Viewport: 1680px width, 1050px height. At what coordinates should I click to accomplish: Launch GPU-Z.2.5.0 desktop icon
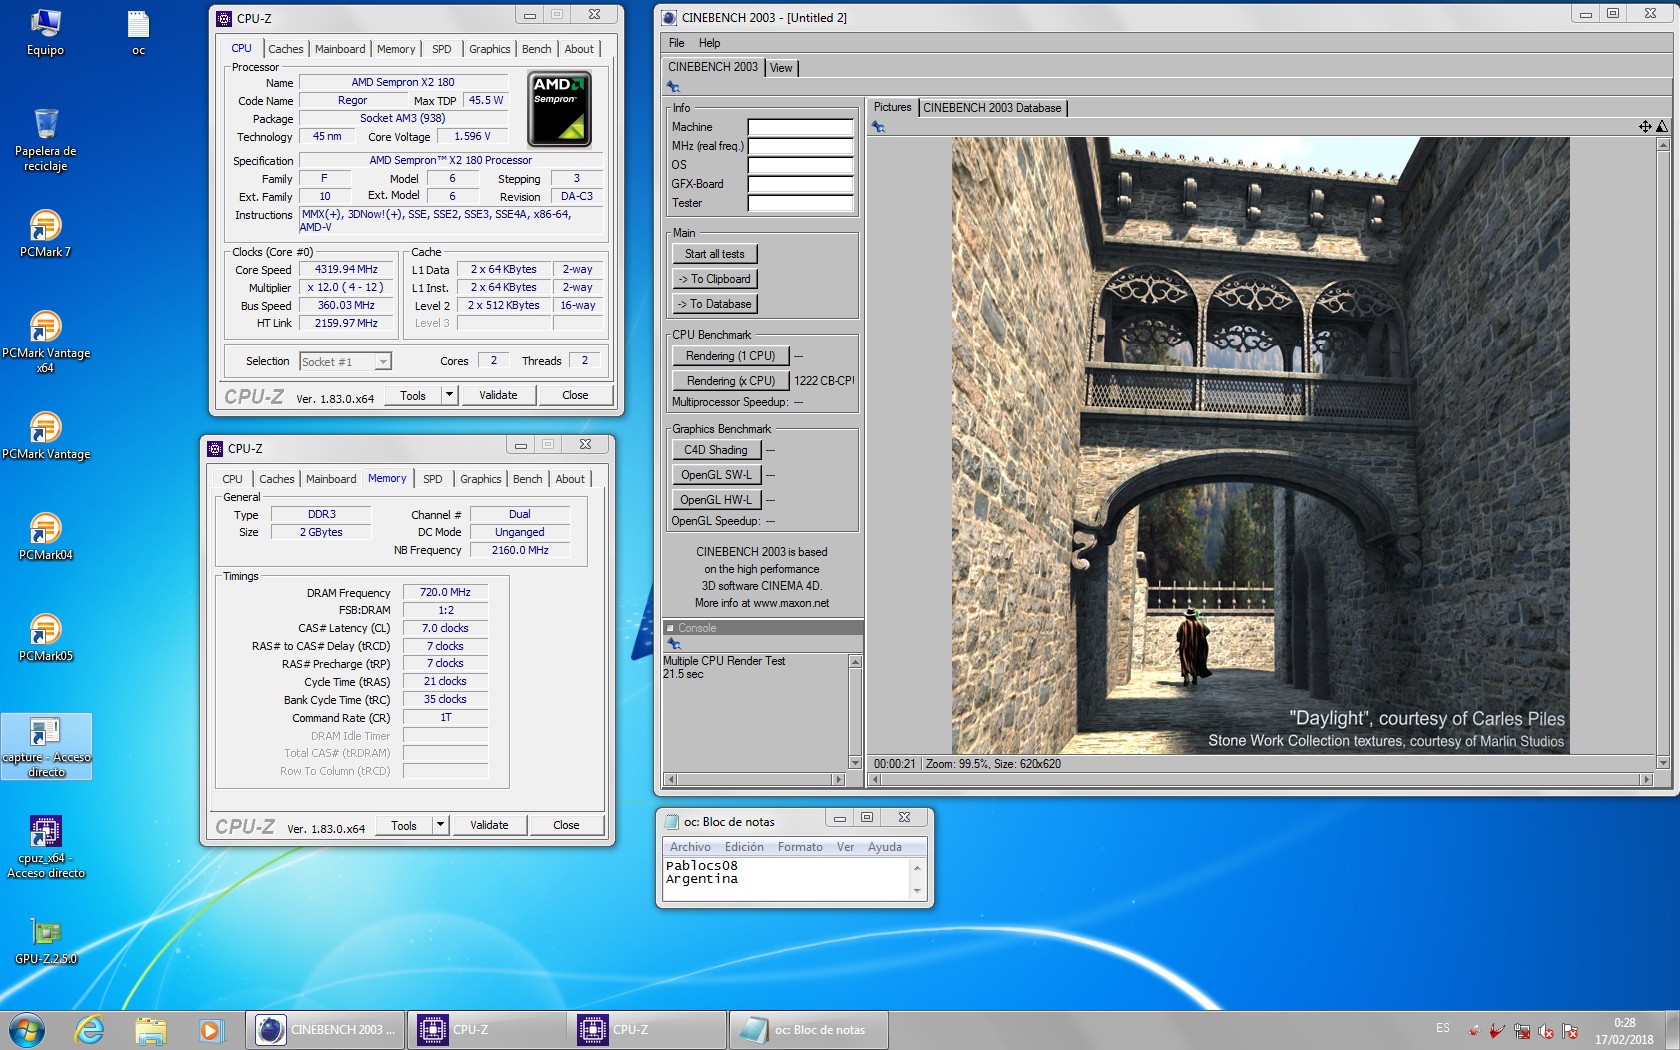point(46,941)
